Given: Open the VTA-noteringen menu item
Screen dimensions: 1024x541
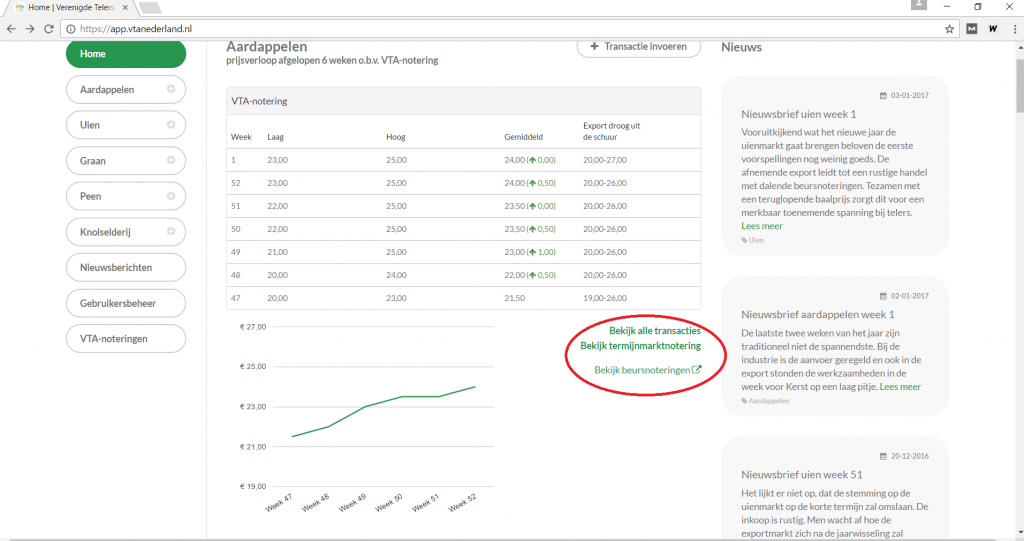Looking at the screenshot, I should coord(126,338).
